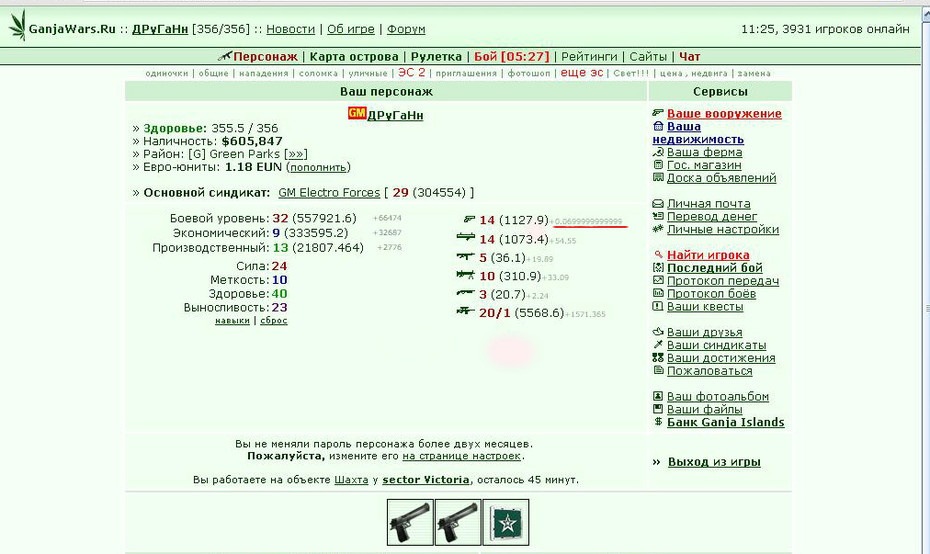Click the сброс link
This screenshot has height=554, width=930.
pyautogui.click(x=274, y=320)
